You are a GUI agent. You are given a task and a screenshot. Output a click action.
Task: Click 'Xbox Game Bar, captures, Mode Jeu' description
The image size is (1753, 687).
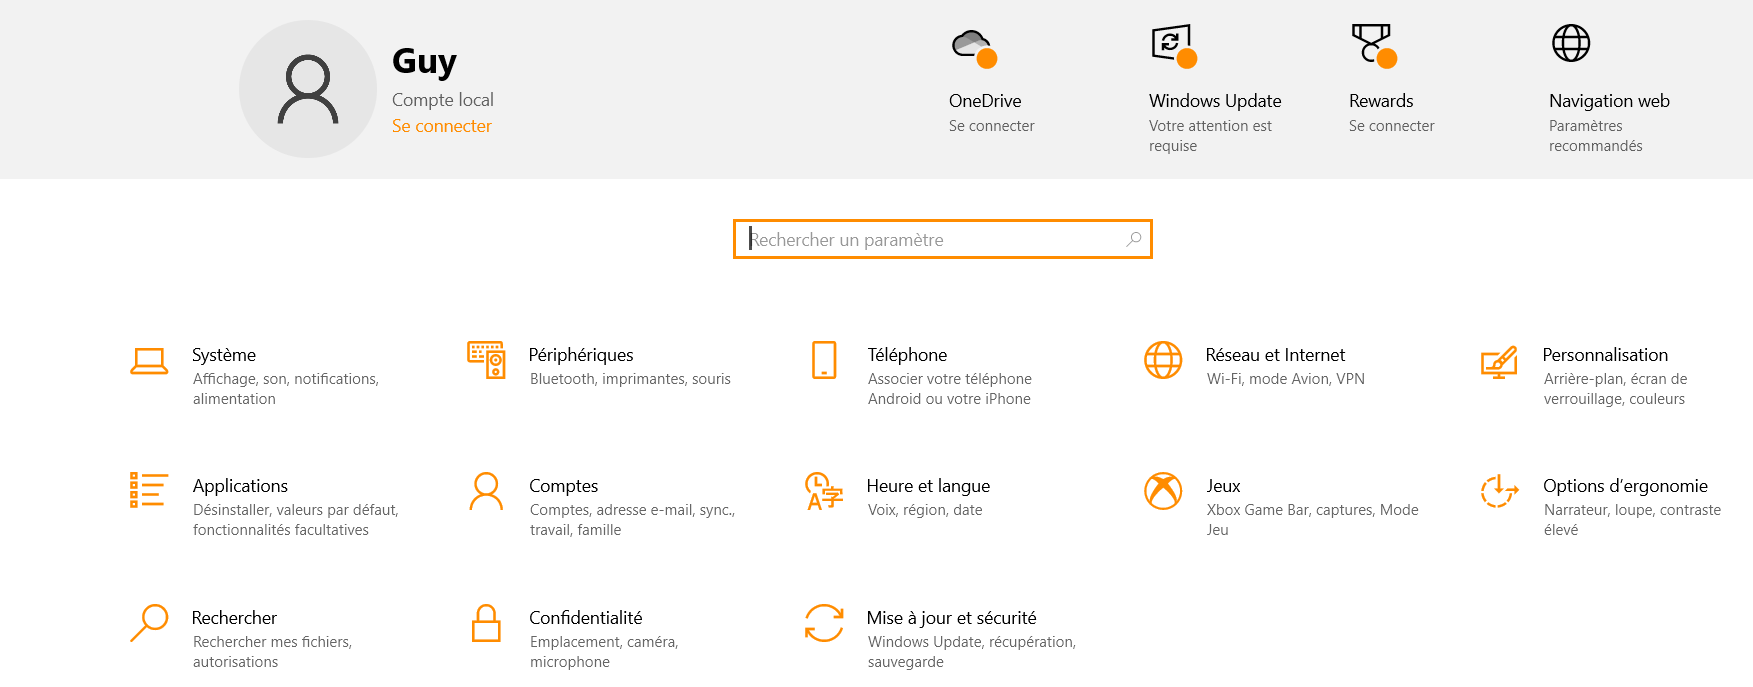[x=1313, y=520]
